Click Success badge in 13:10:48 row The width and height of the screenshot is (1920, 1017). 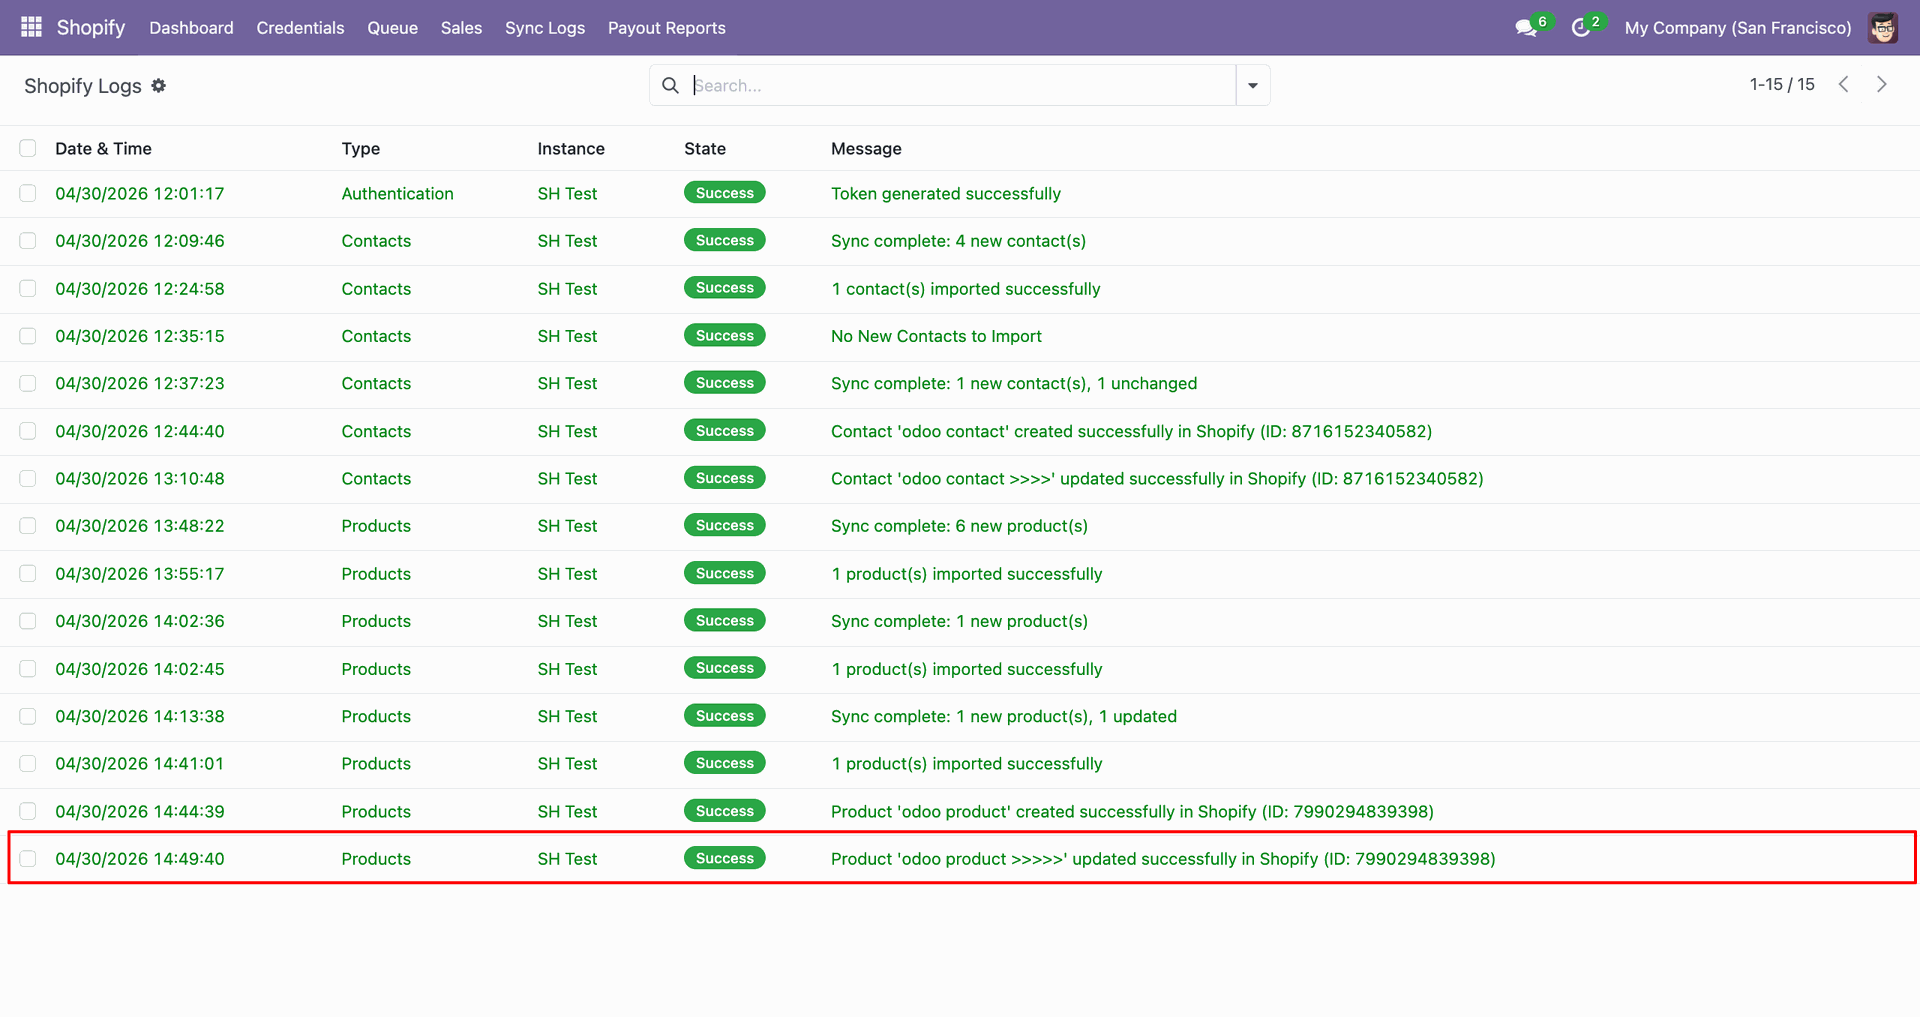[x=725, y=478]
